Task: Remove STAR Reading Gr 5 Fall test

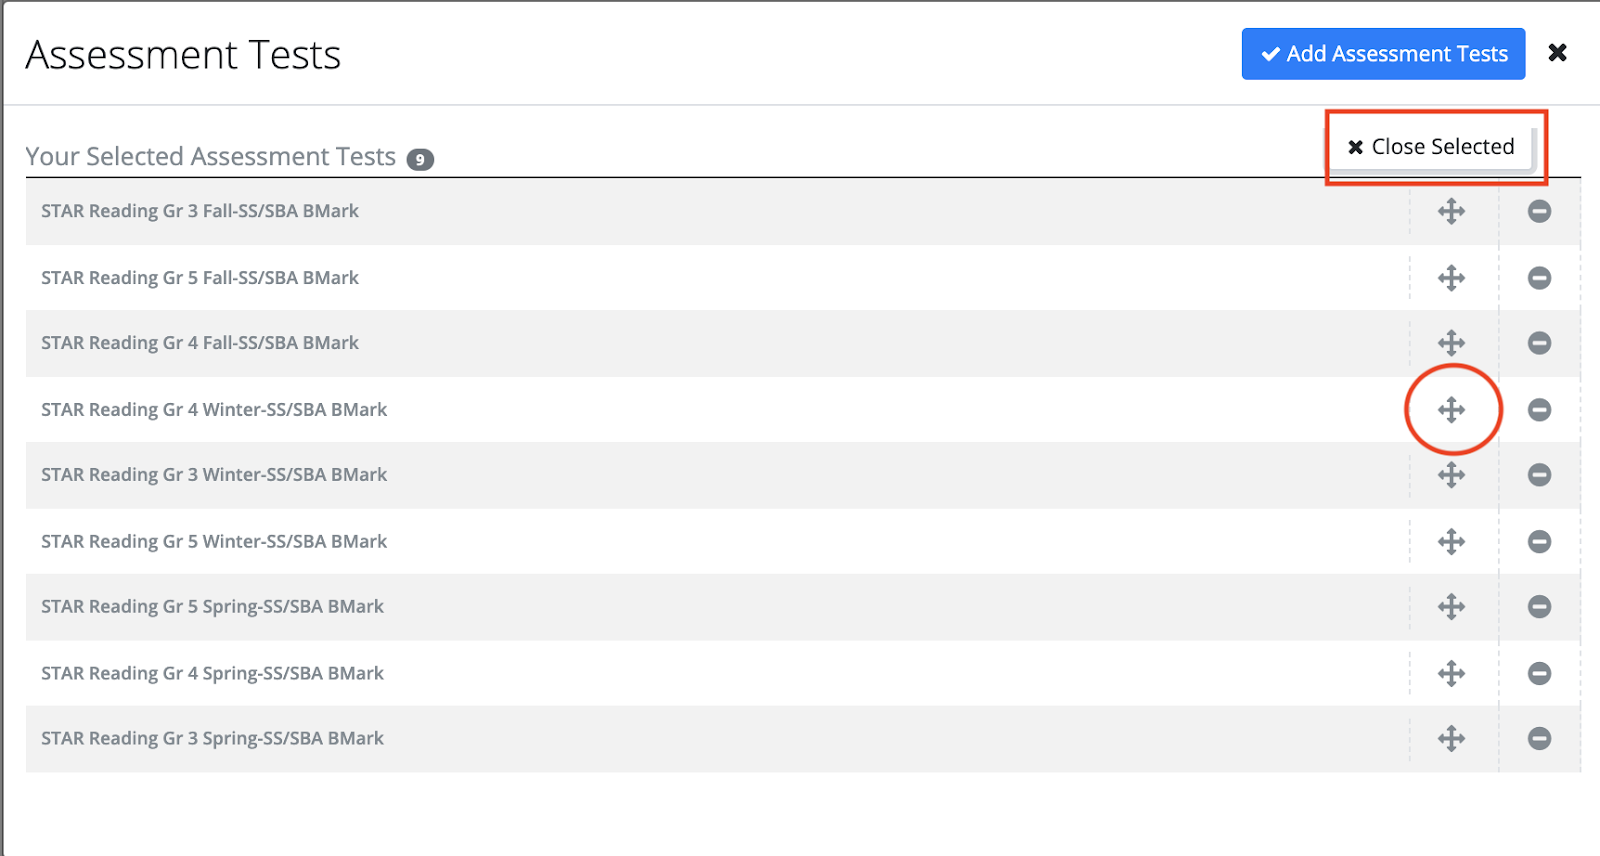Action: (1539, 278)
